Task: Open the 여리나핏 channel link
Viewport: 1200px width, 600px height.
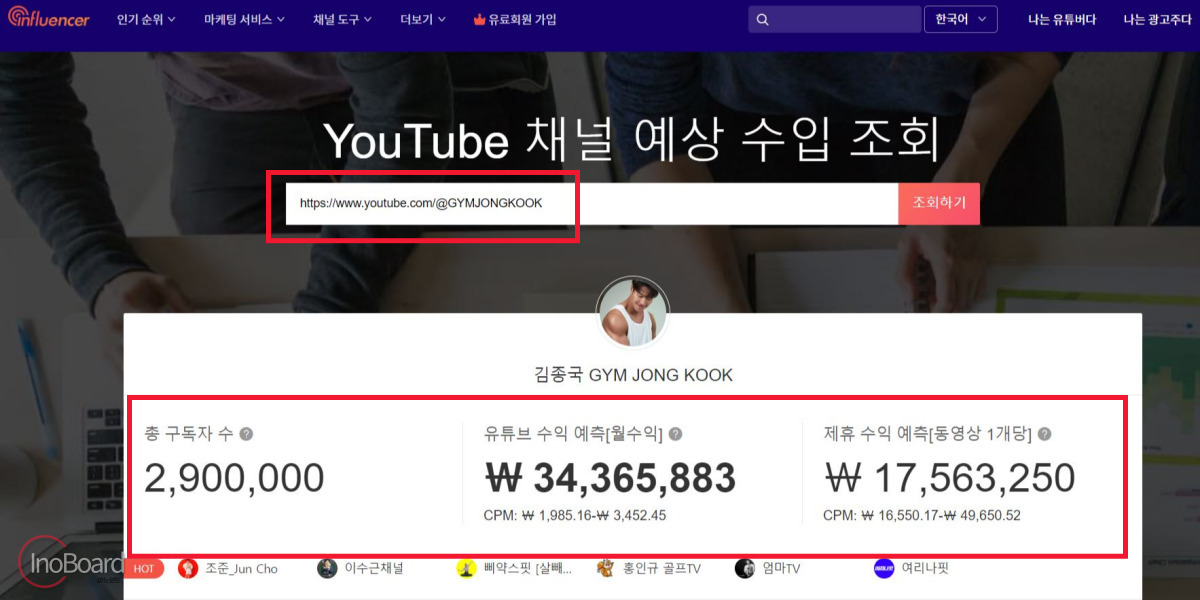Action: coord(925,569)
